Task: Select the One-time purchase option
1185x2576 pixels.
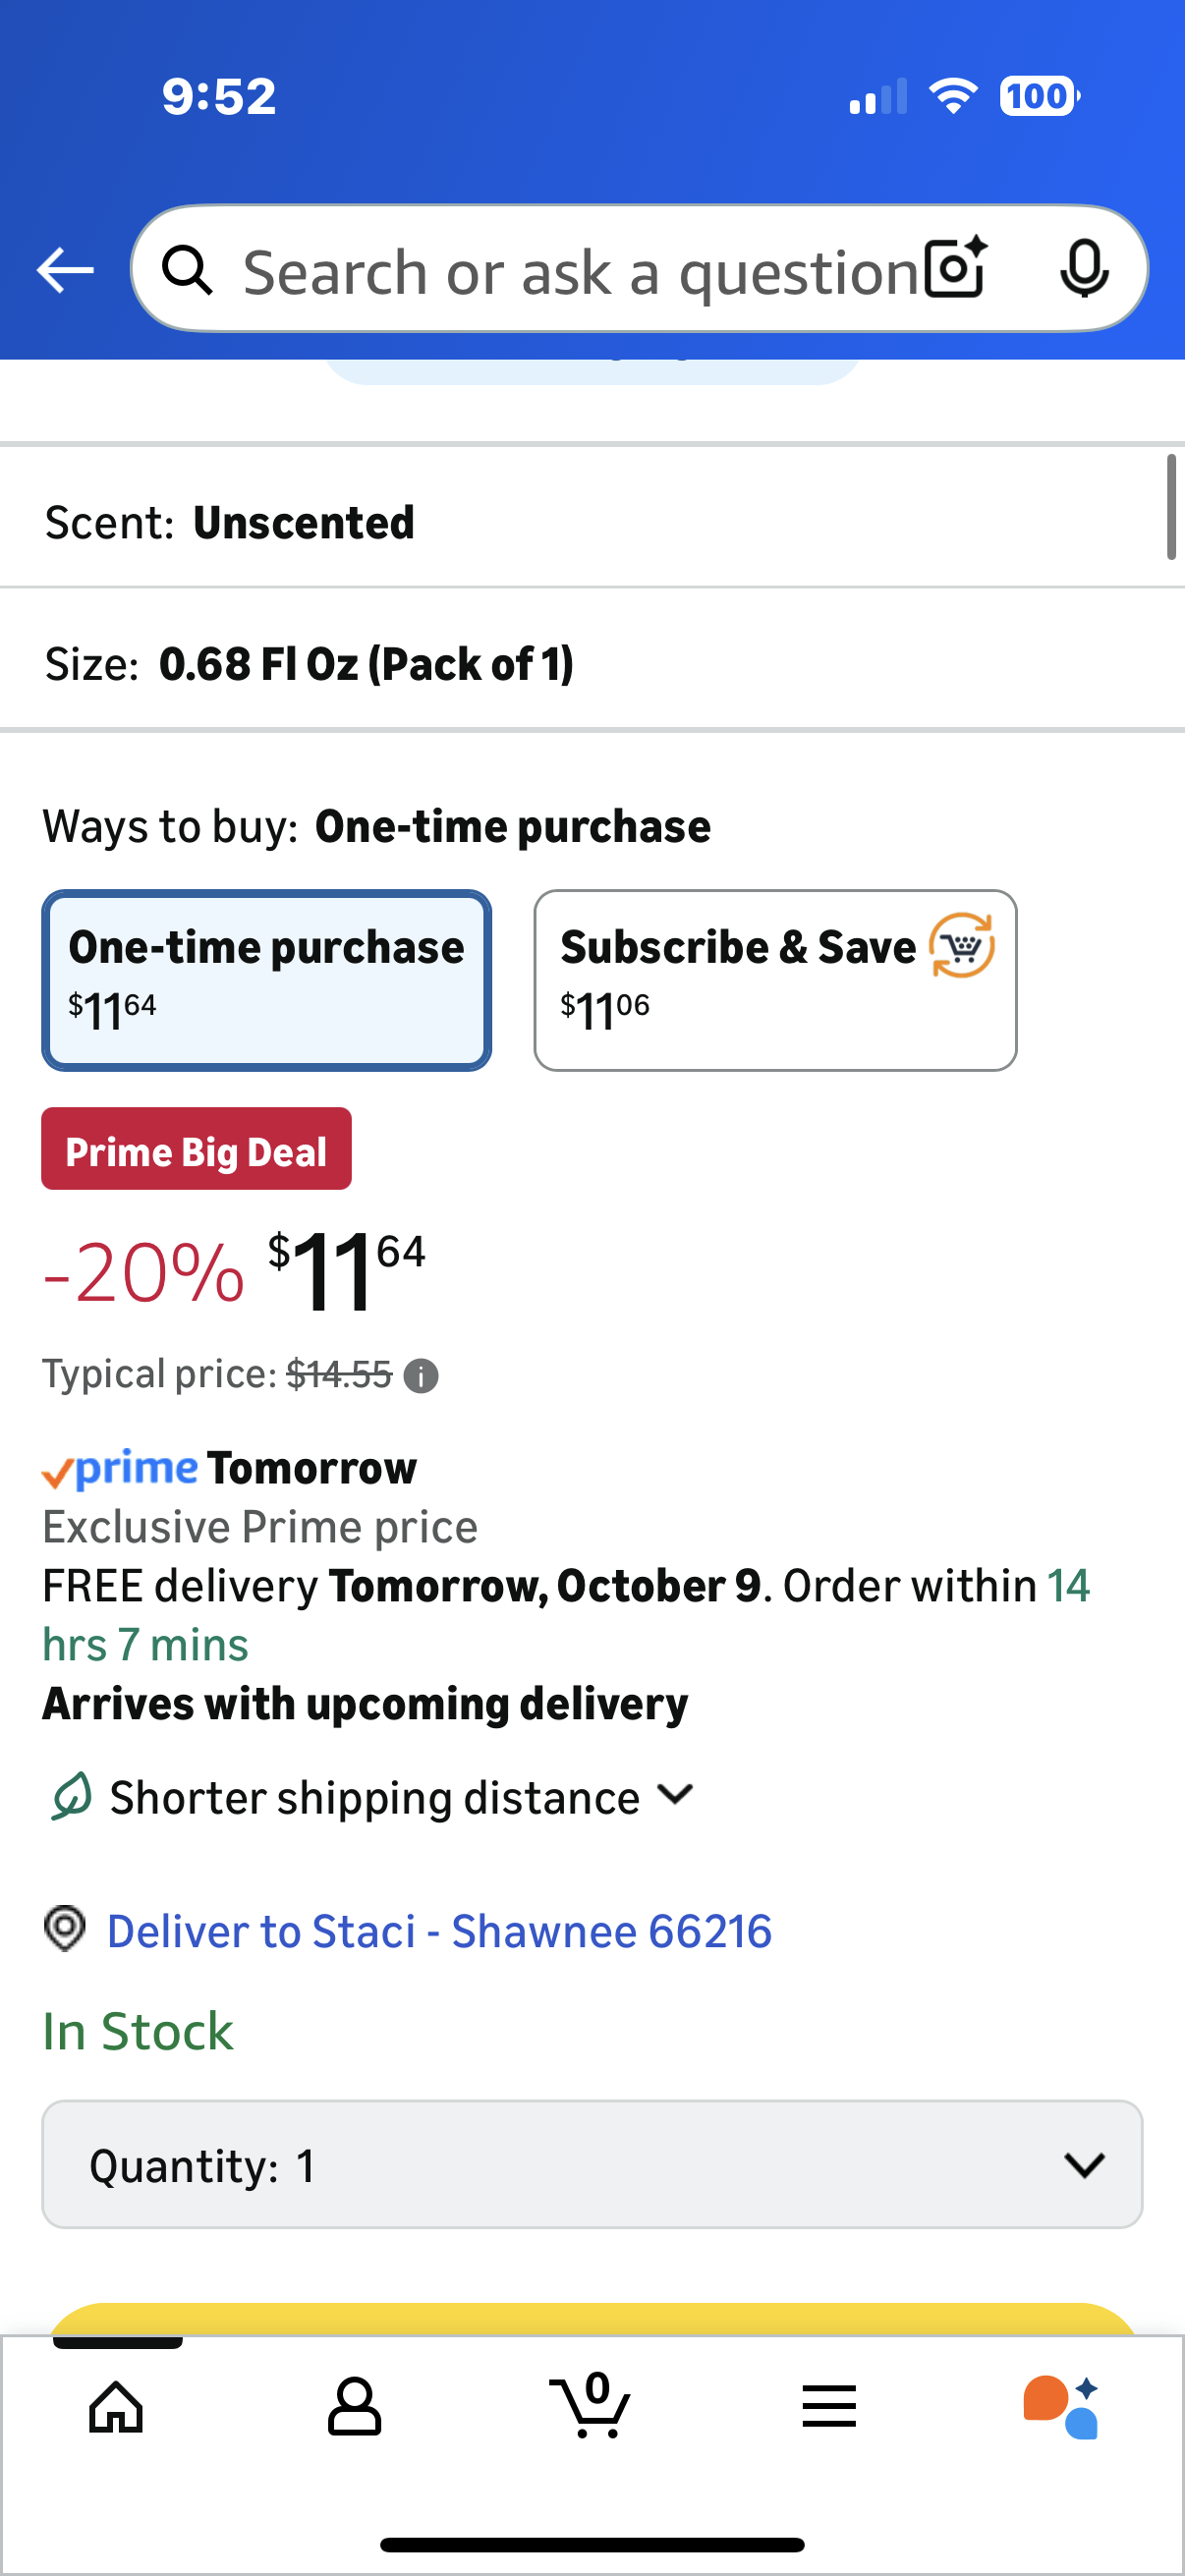Action: 266,980
